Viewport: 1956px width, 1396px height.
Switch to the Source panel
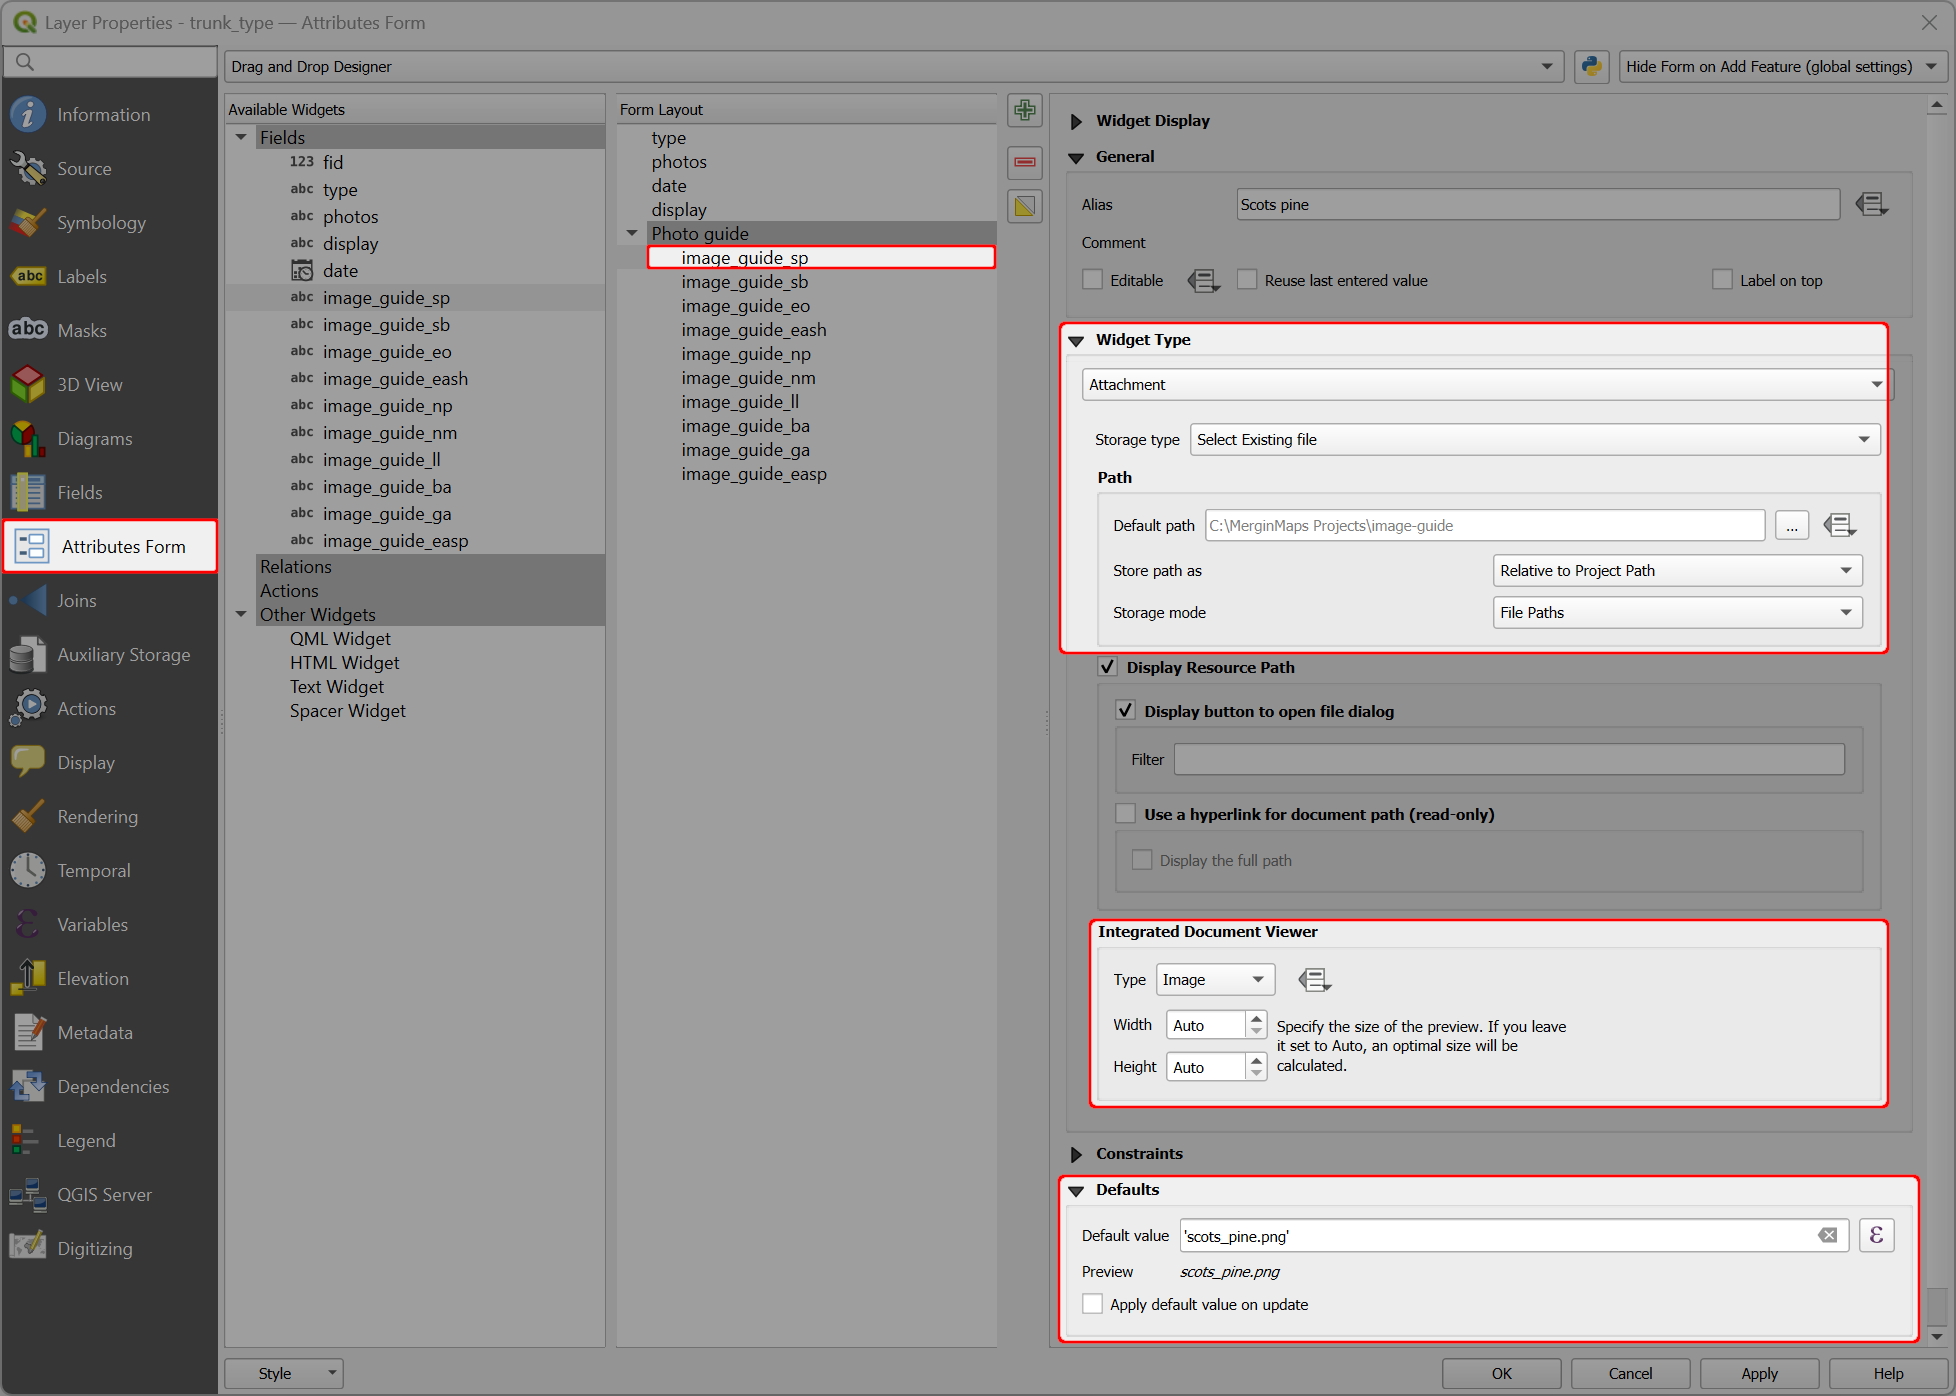coord(83,168)
